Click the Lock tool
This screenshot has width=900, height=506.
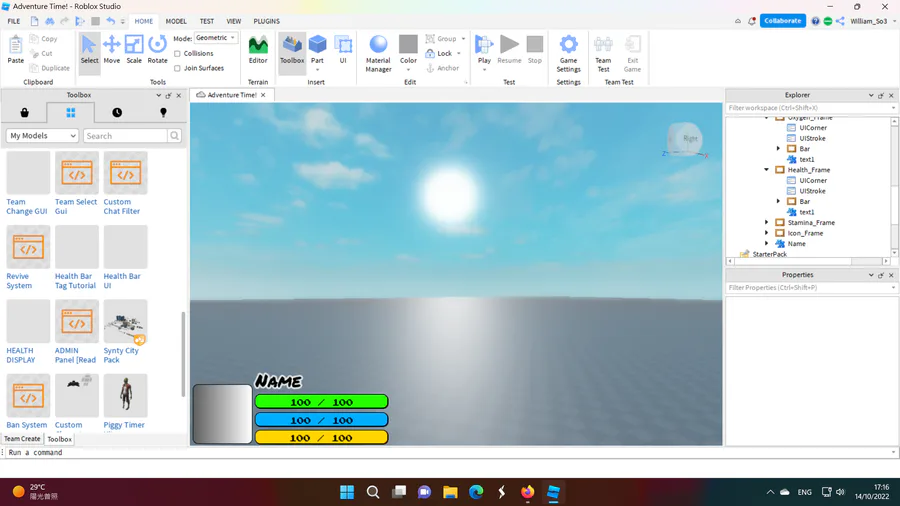click(439, 53)
